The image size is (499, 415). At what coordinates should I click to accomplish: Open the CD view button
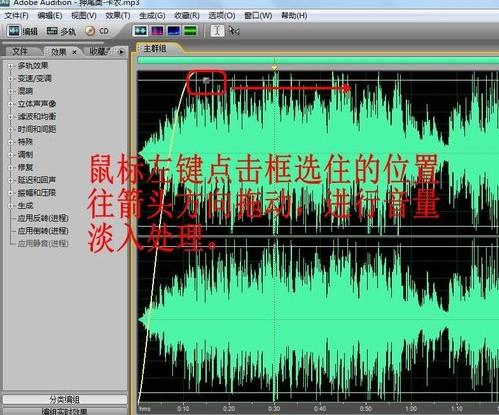tap(97, 31)
